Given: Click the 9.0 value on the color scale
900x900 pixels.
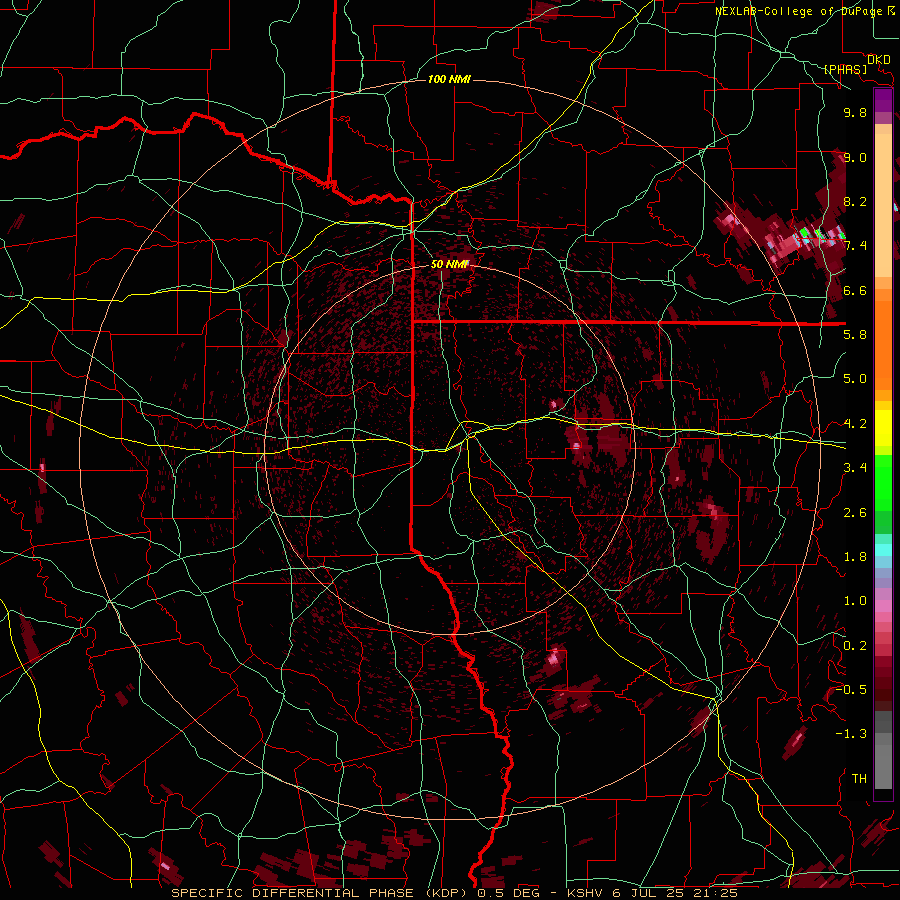Looking at the screenshot, I should click(855, 157).
